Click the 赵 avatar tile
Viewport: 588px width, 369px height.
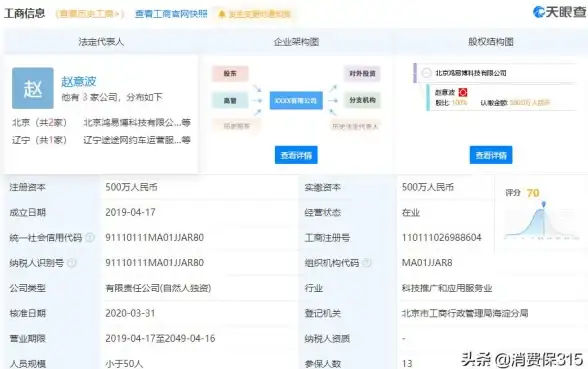[33, 88]
